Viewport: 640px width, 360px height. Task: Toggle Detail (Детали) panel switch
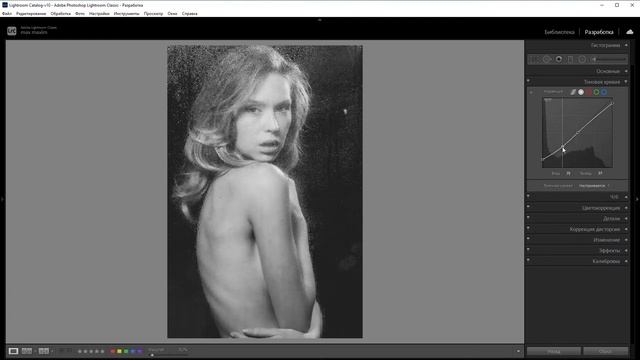coord(528,218)
